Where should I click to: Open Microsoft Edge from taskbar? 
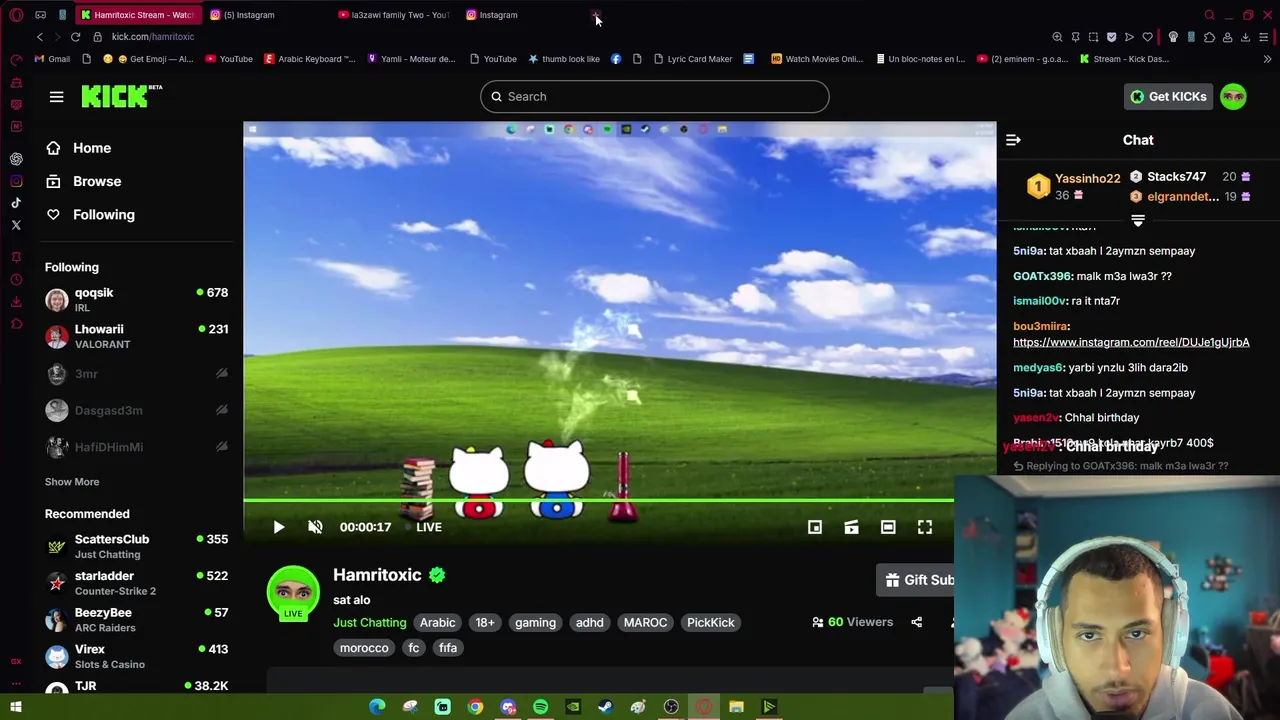tap(377, 707)
